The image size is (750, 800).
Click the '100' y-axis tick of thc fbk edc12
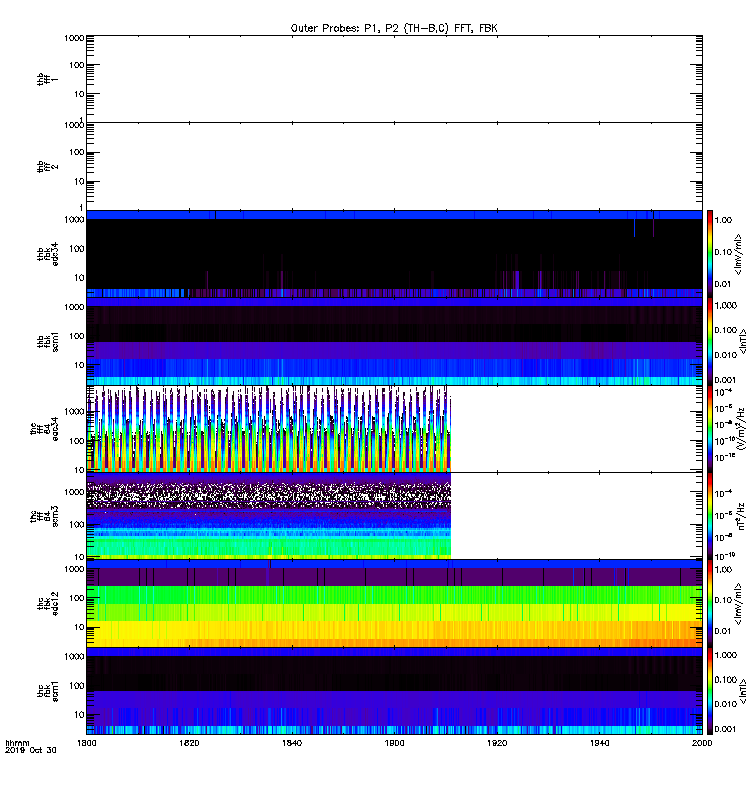click(x=77, y=597)
